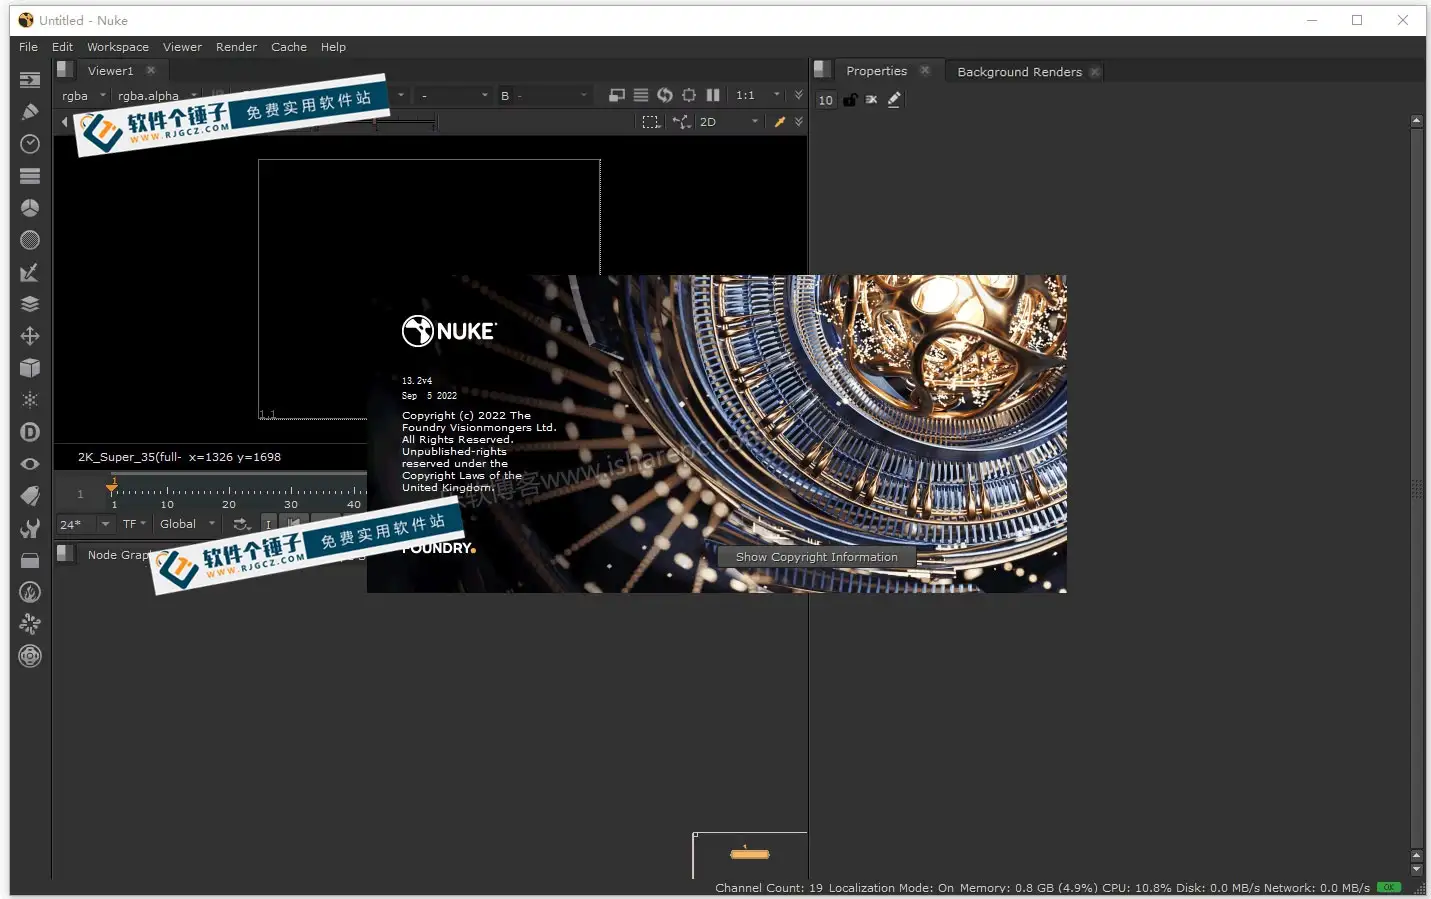Open the TF timeline display dropdown
The width and height of the screenshot is (1431, 899).
[x=134, y=524]
